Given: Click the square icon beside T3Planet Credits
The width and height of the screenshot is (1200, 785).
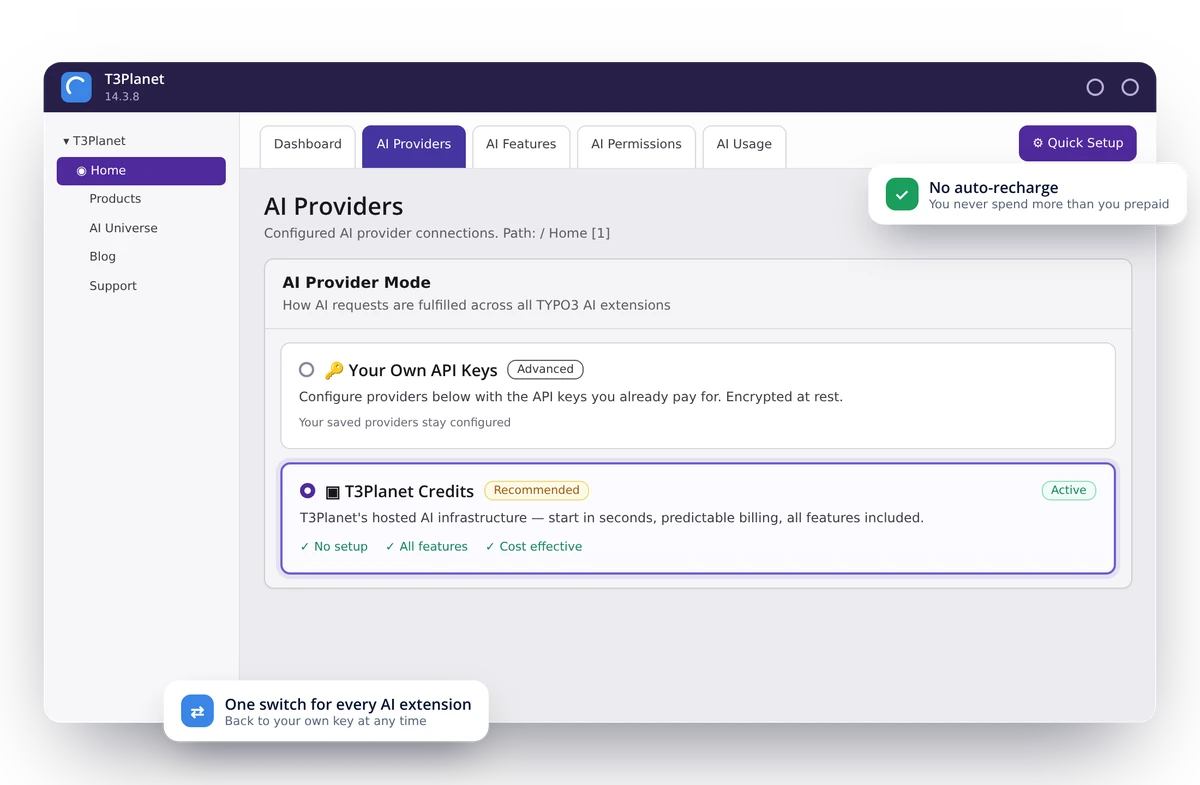Looking at the screenshot, I should [333, 492].
